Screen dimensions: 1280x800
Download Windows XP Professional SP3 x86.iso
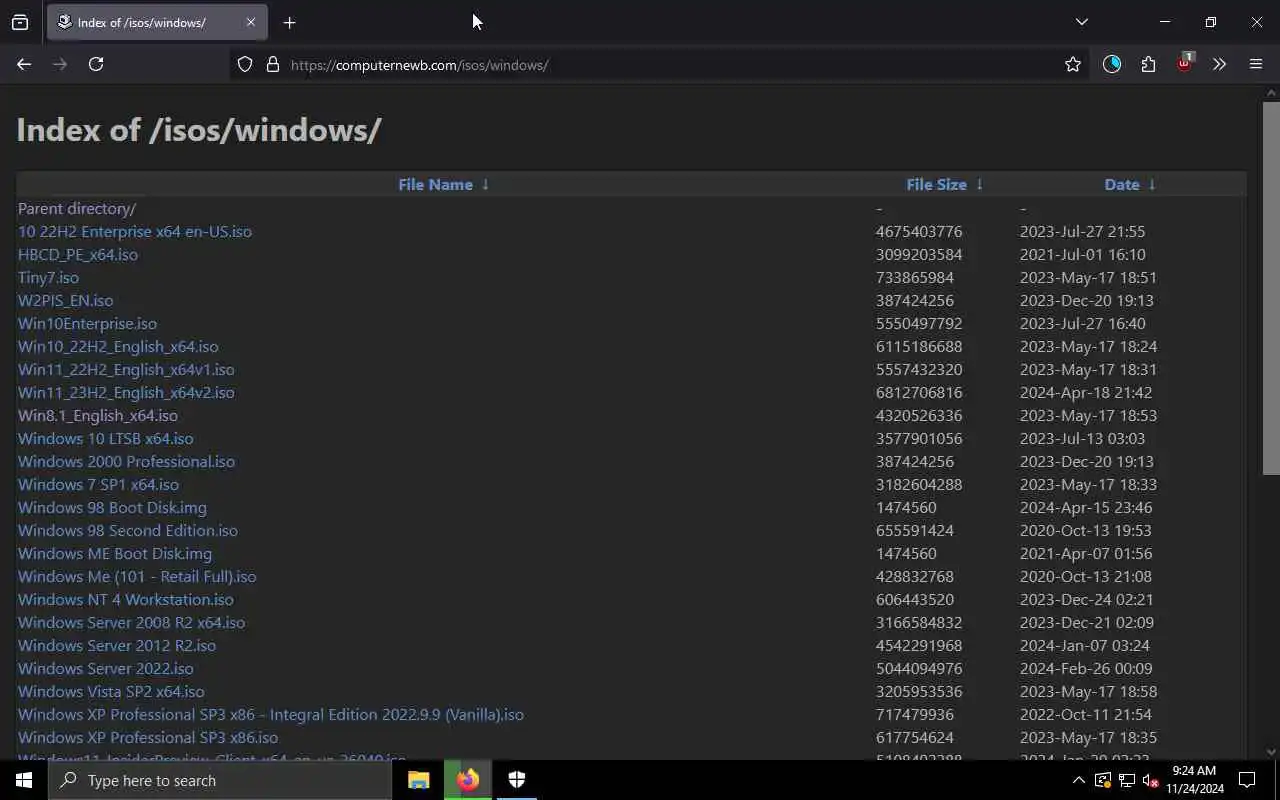[148, 737]
